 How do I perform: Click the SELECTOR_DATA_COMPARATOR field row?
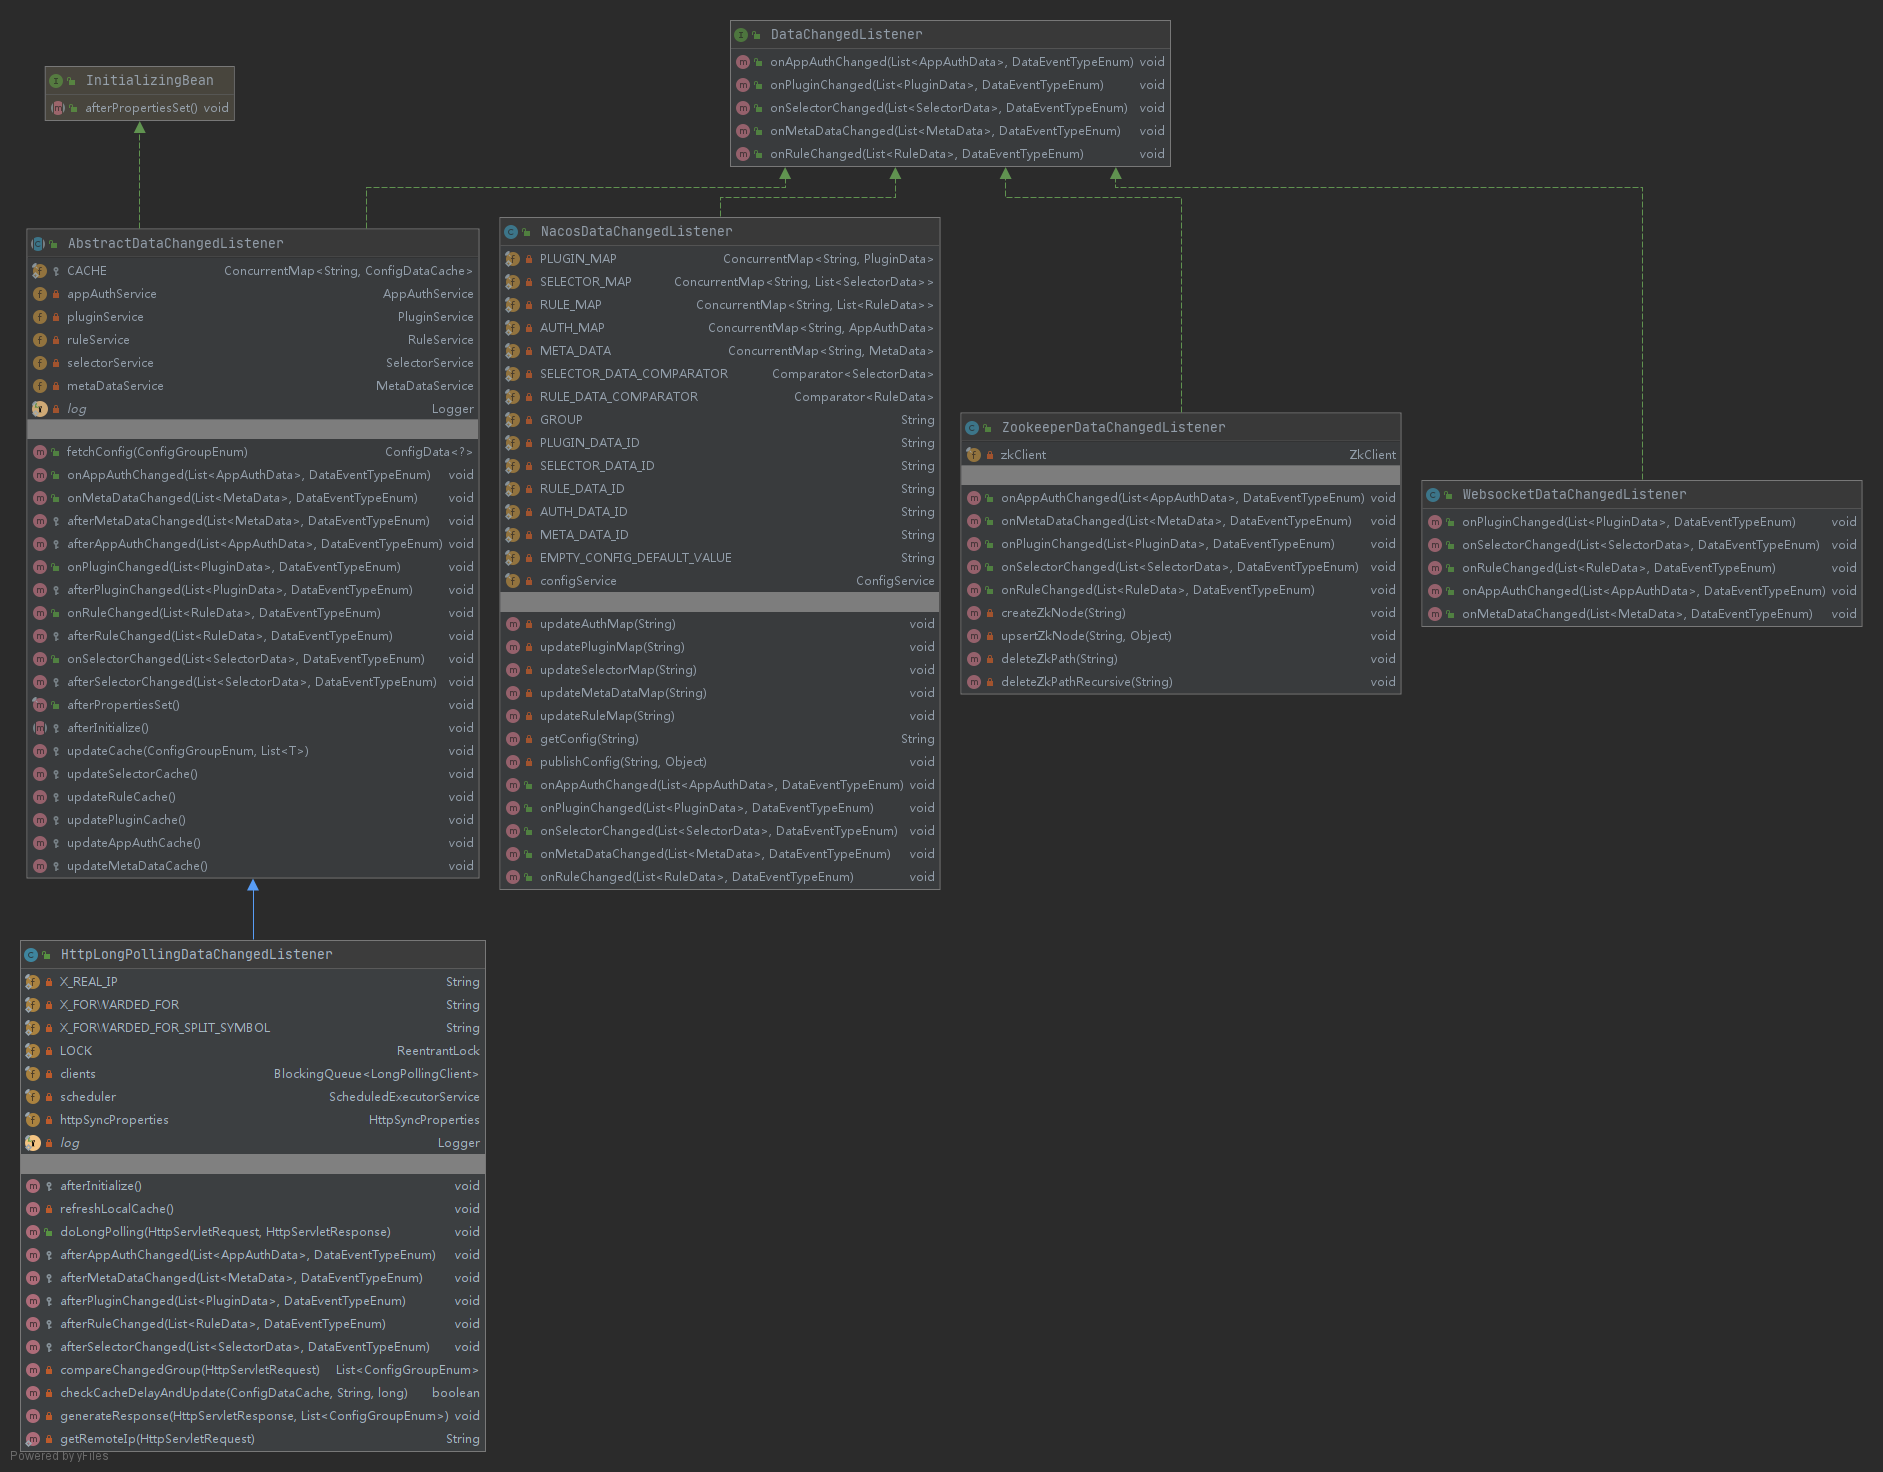[x=720, y=374]
